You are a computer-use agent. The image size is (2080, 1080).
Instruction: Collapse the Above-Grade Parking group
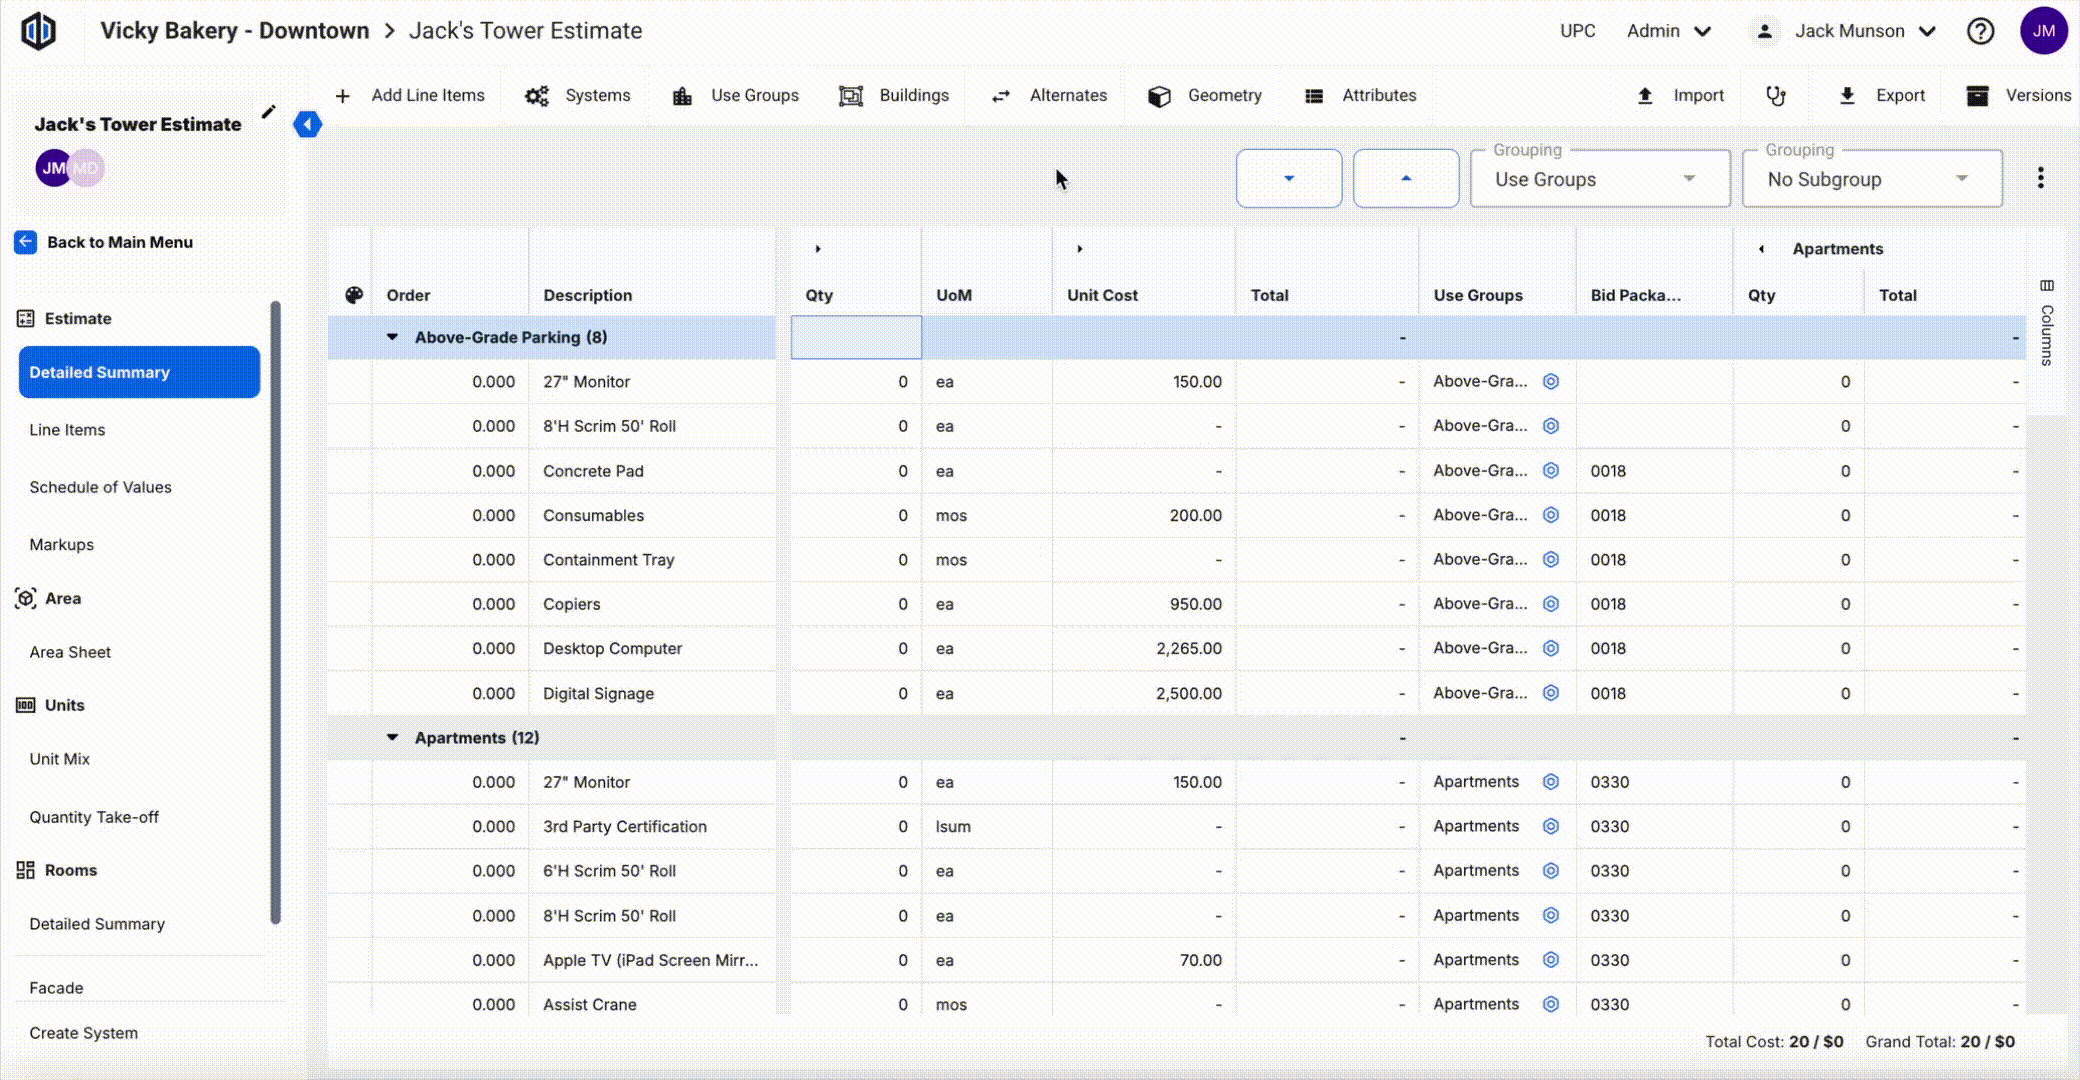pos(392,337)
